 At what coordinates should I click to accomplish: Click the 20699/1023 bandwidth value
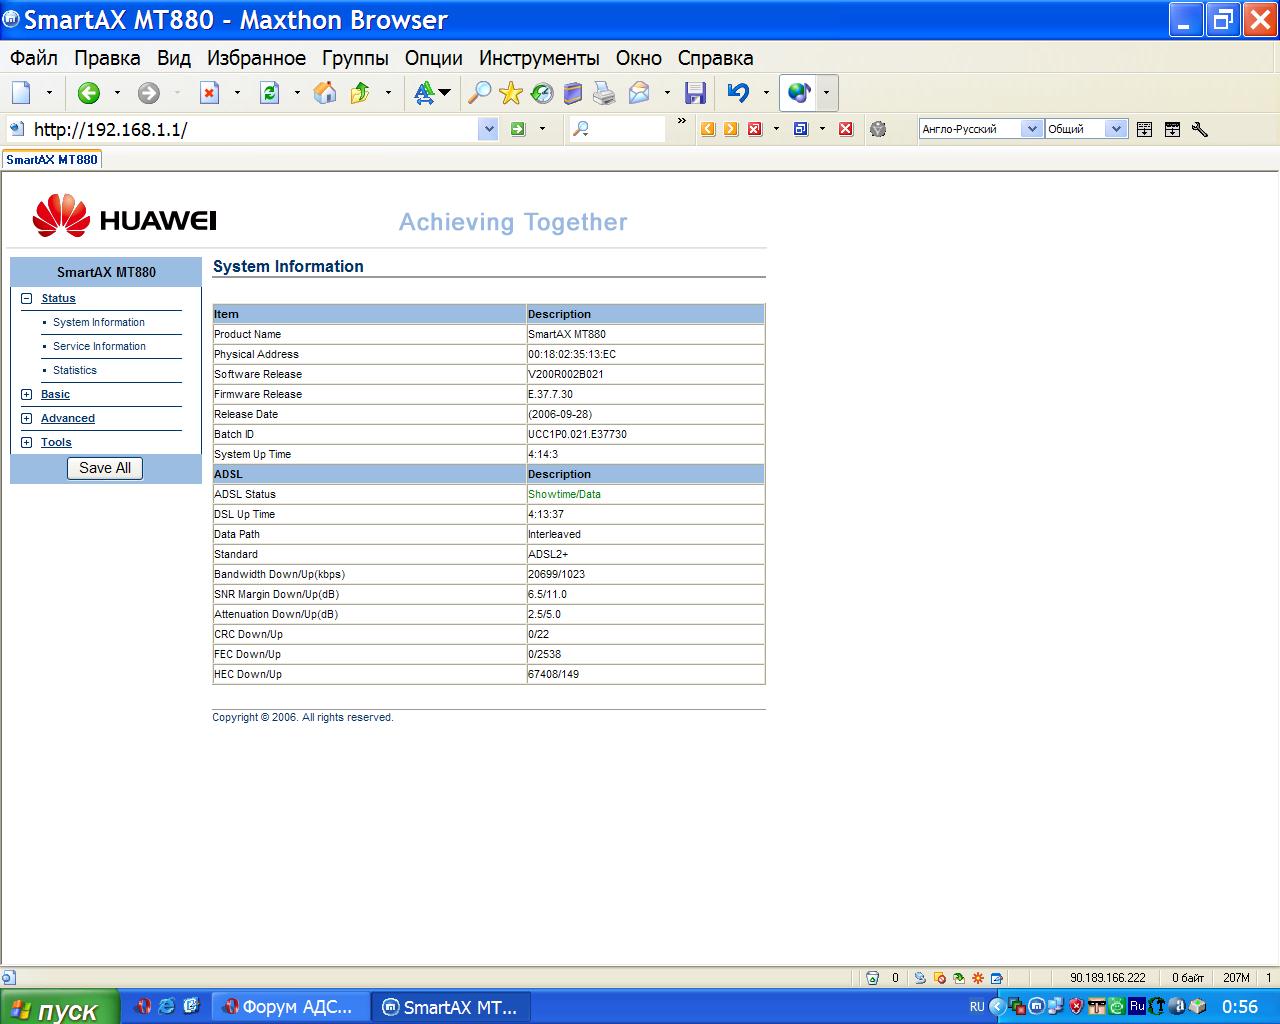coord(556,574)
